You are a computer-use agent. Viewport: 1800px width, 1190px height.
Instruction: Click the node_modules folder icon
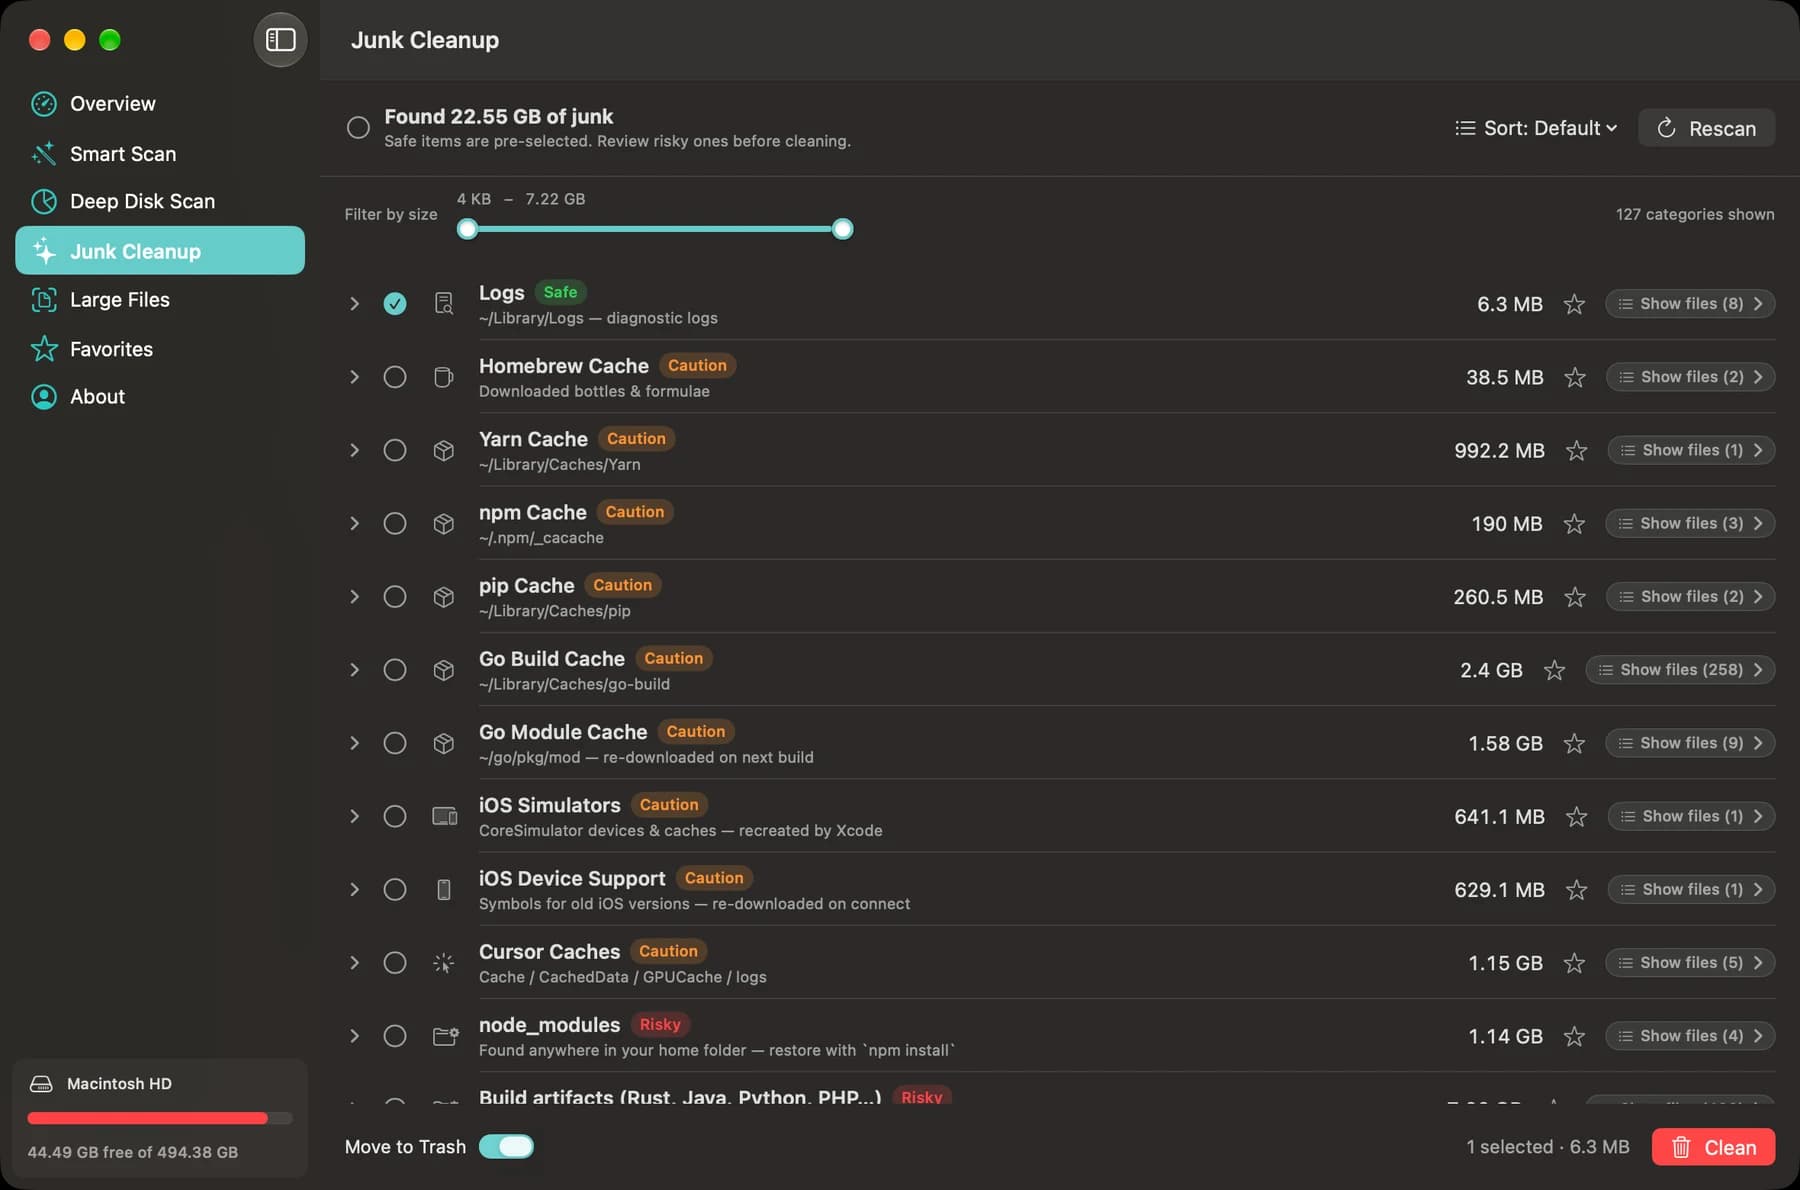(445, 1036)
